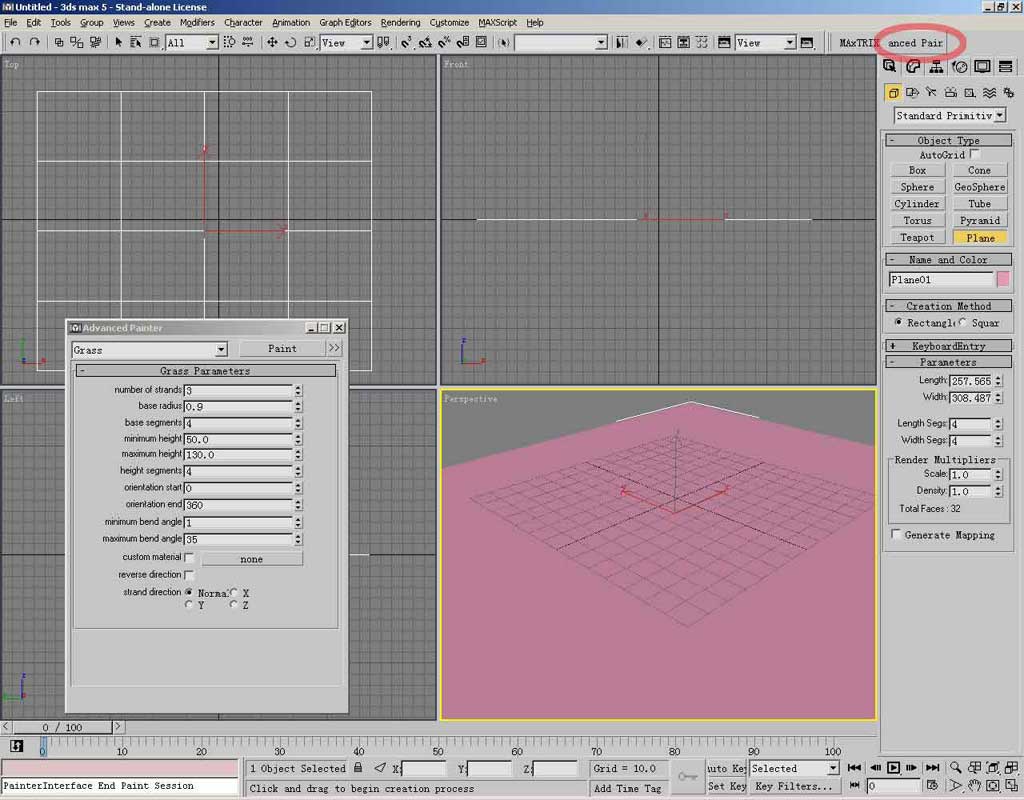Click the Paint button in Advanced Painter
1024x800 pixels.
pos(282,349)
